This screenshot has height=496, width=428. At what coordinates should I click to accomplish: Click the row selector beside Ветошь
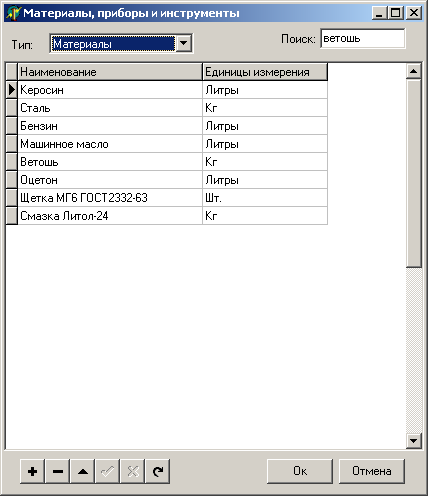pyautogui.click(x=12, y=162)
